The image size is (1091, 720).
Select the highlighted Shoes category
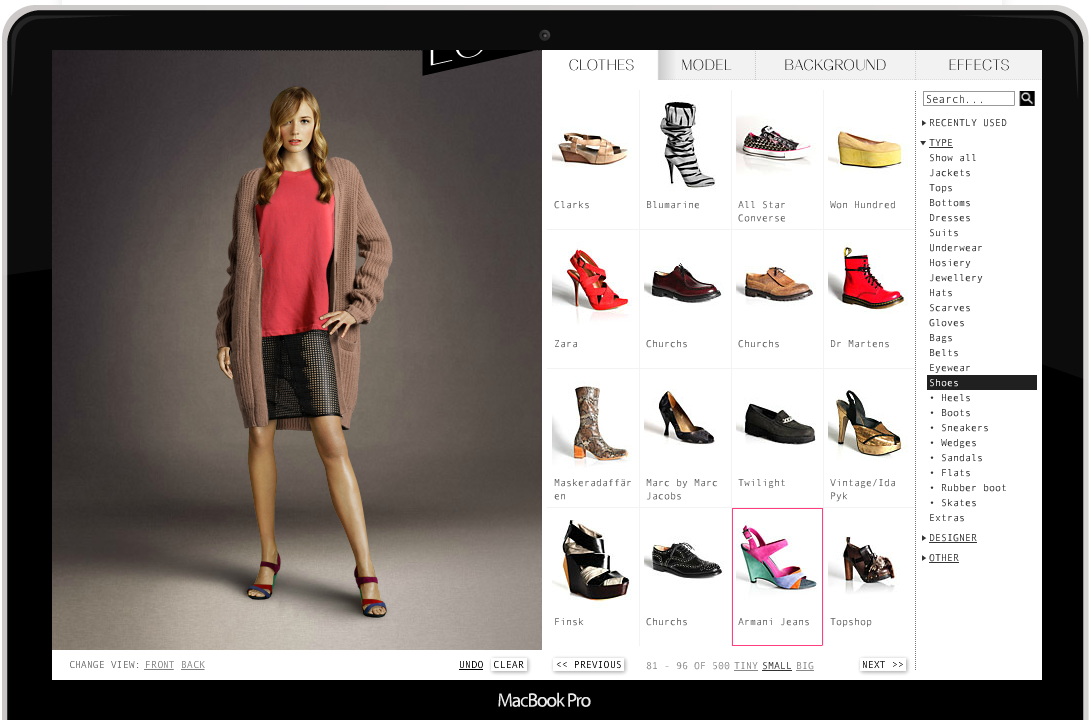(x=982, y=383)
